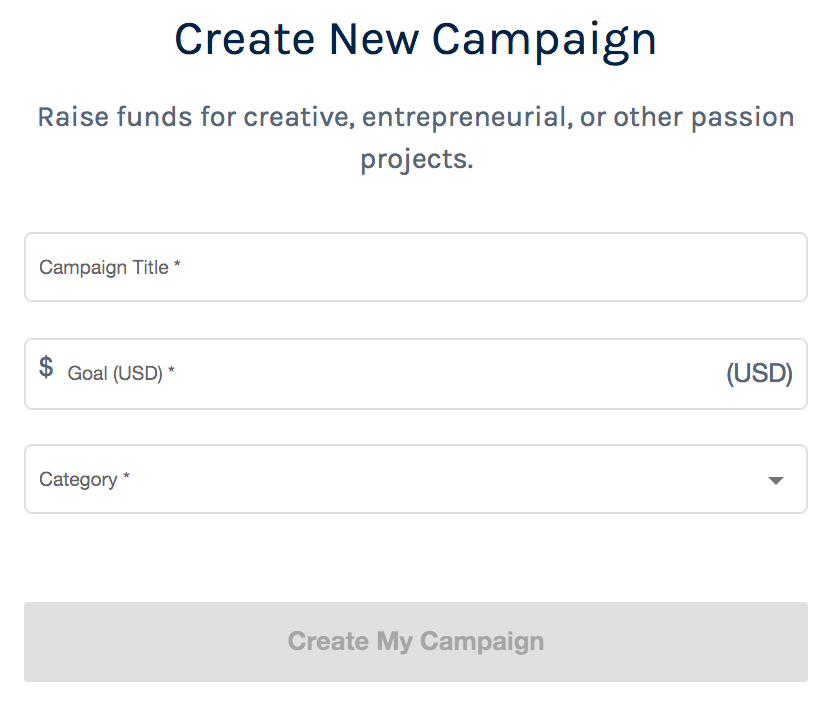Click the (USD) suffix in the goal field
832x704 pixels.
tap(759, 373)
